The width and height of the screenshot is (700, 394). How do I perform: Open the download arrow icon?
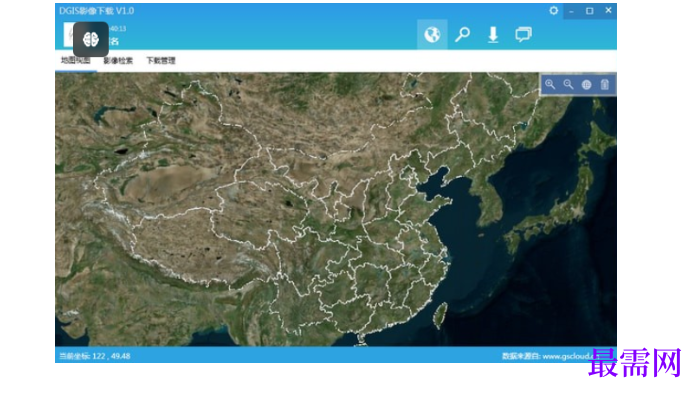[x=493, y=34]
